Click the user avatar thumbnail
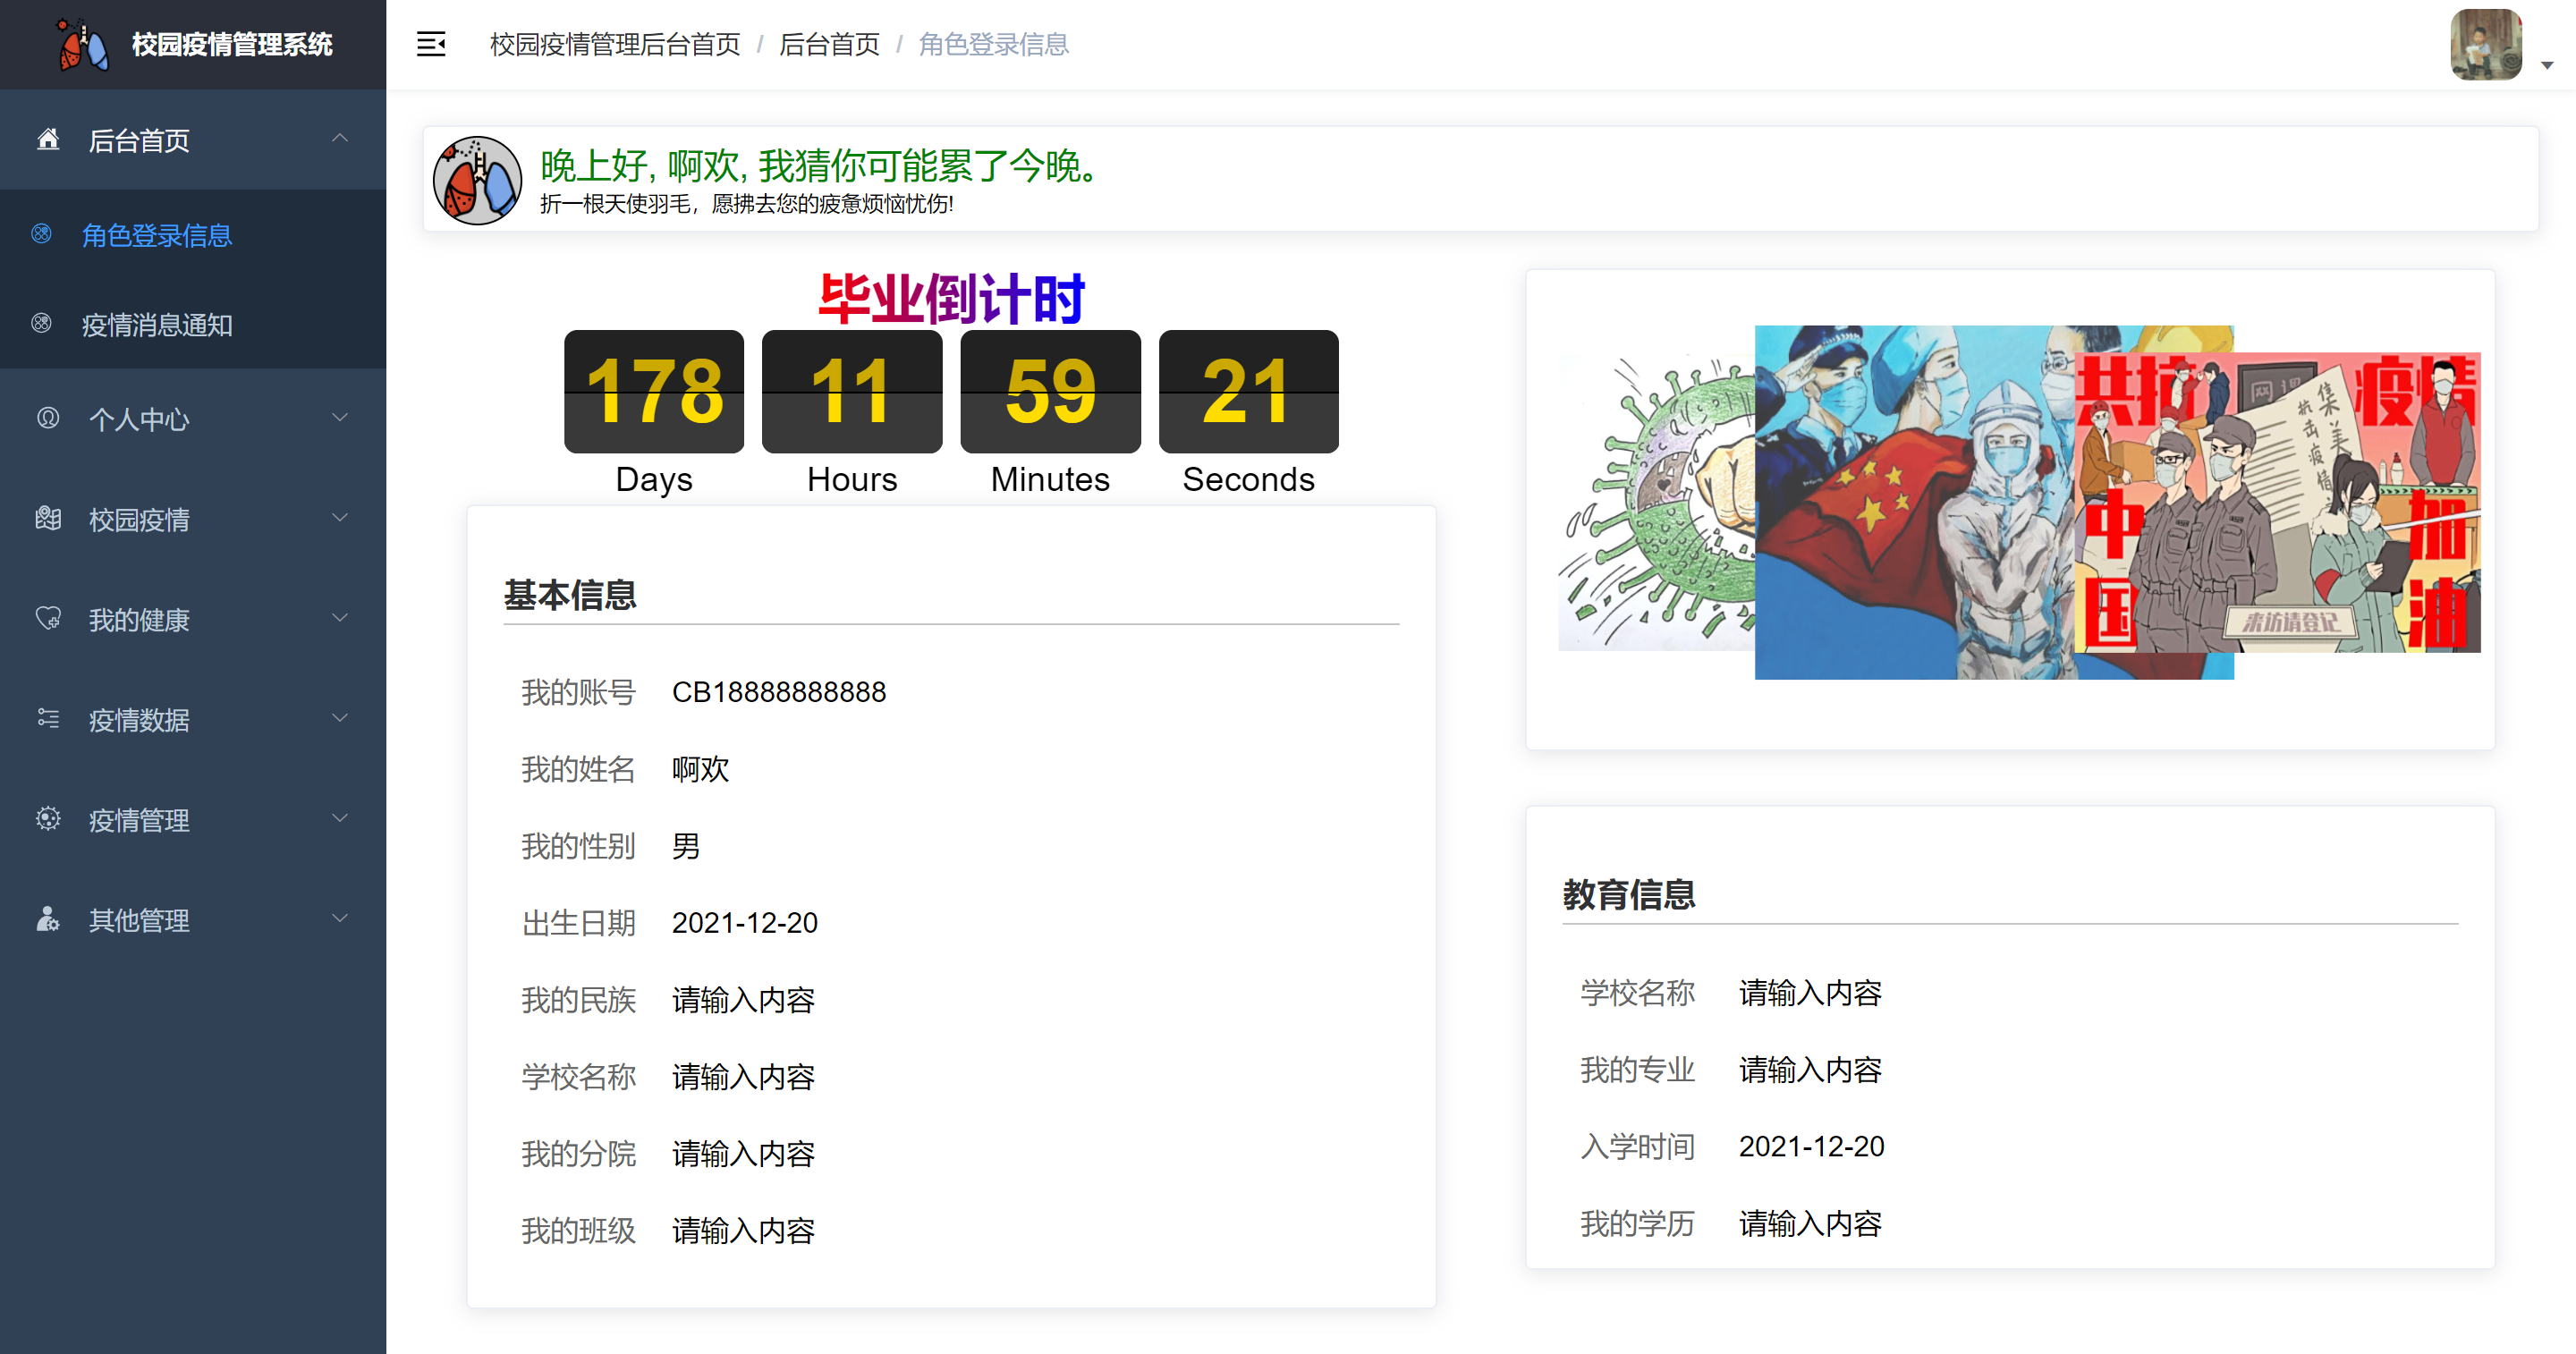 click(x=2486, y=44)
